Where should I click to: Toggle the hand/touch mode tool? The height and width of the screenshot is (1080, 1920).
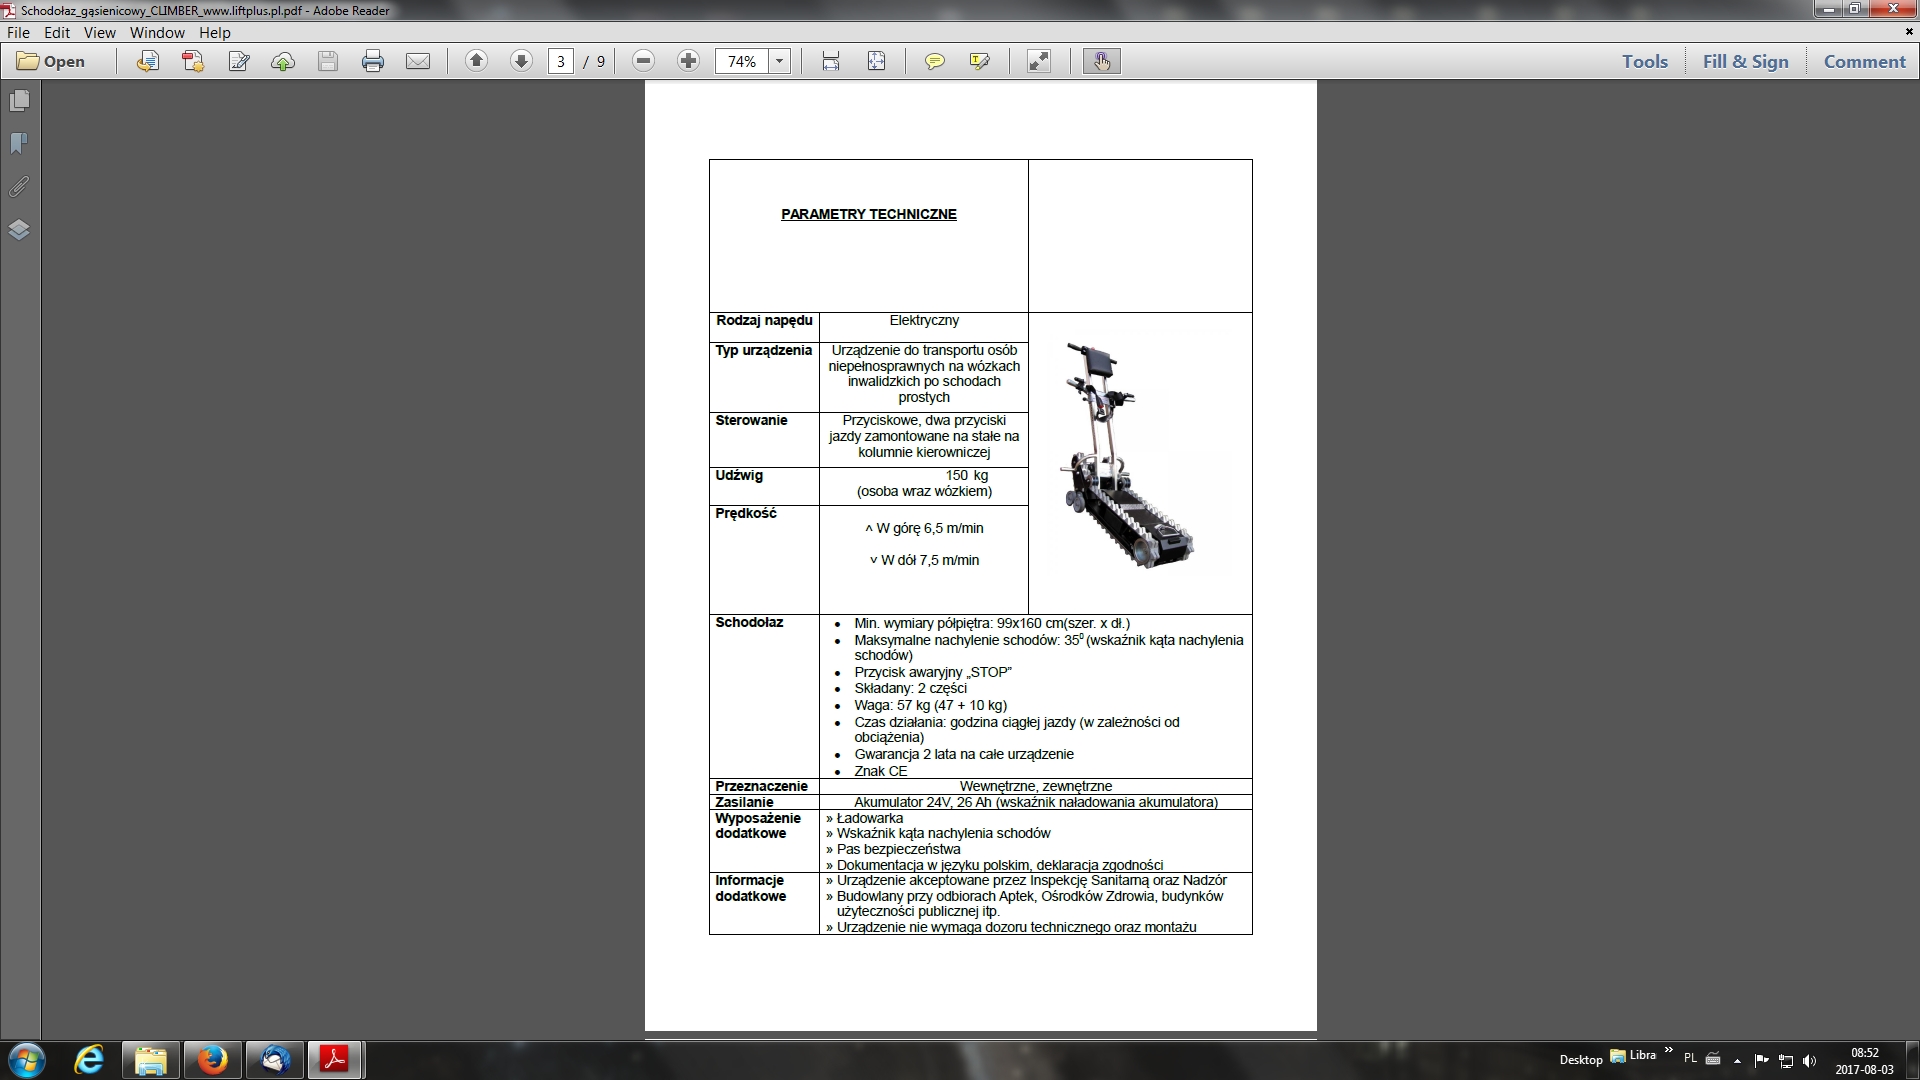point(1102,61)
